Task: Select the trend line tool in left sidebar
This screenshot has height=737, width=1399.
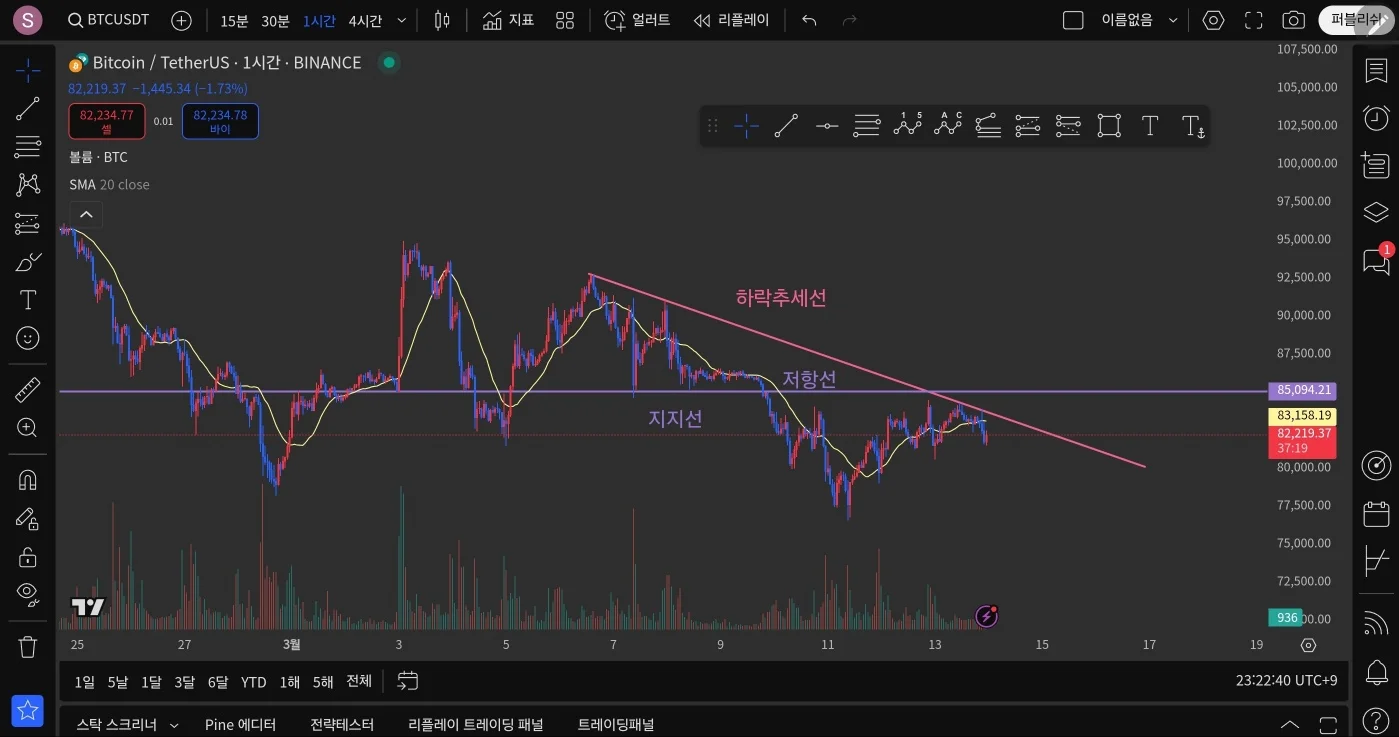Action: [x=28, y=108]
